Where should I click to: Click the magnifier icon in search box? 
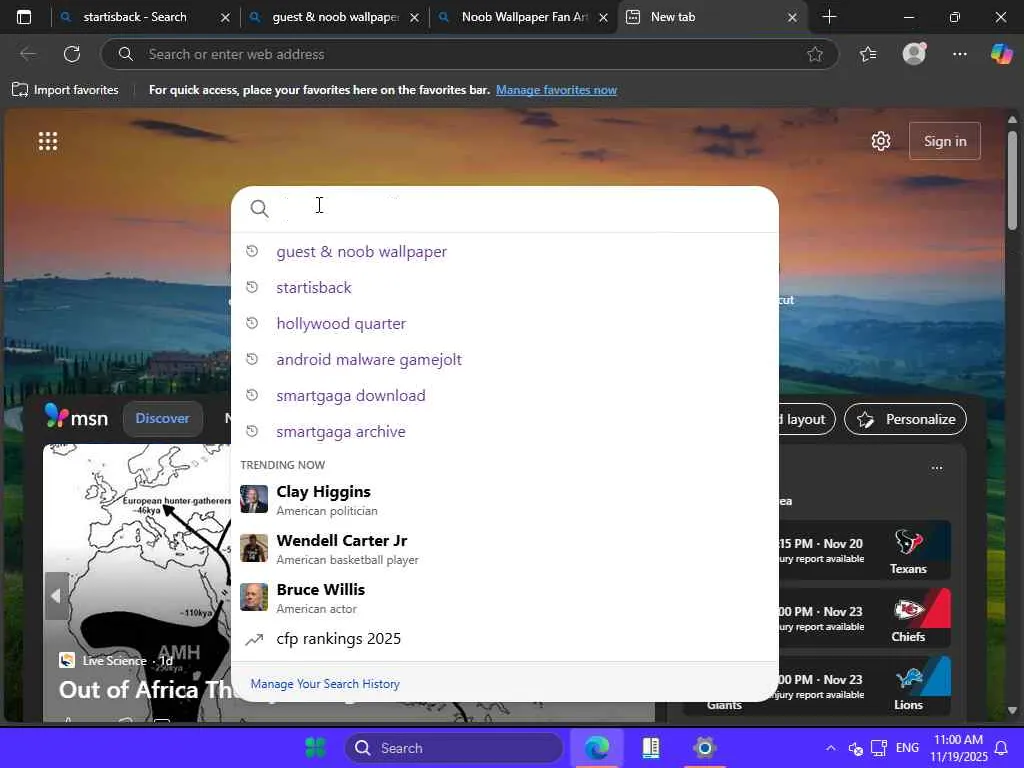[259, 209]
